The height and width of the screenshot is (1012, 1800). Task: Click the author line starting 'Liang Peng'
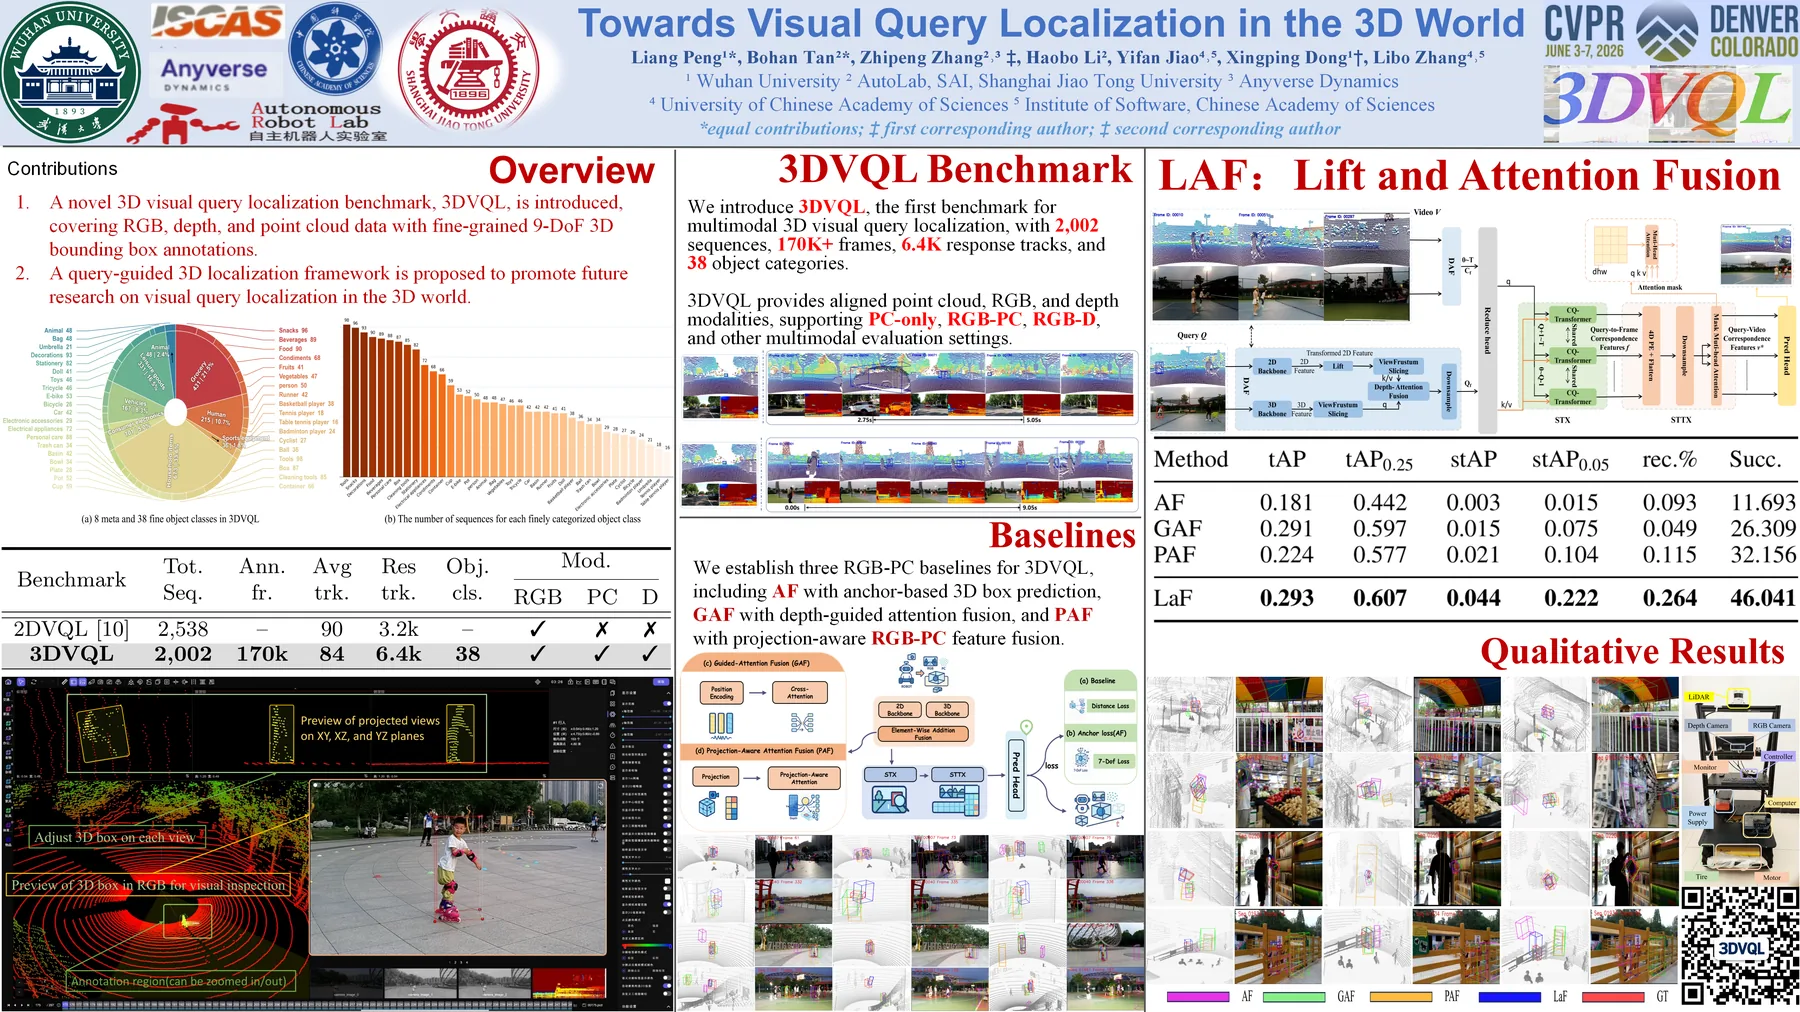1057,57
